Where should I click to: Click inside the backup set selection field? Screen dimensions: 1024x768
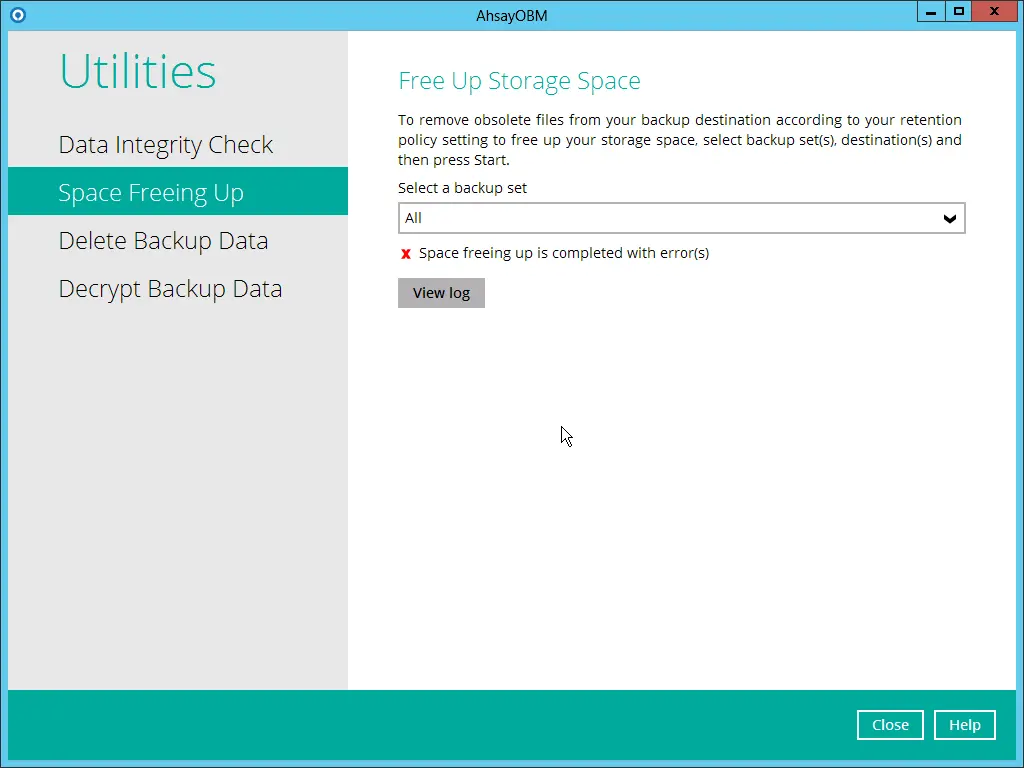(x=681, y=218)
